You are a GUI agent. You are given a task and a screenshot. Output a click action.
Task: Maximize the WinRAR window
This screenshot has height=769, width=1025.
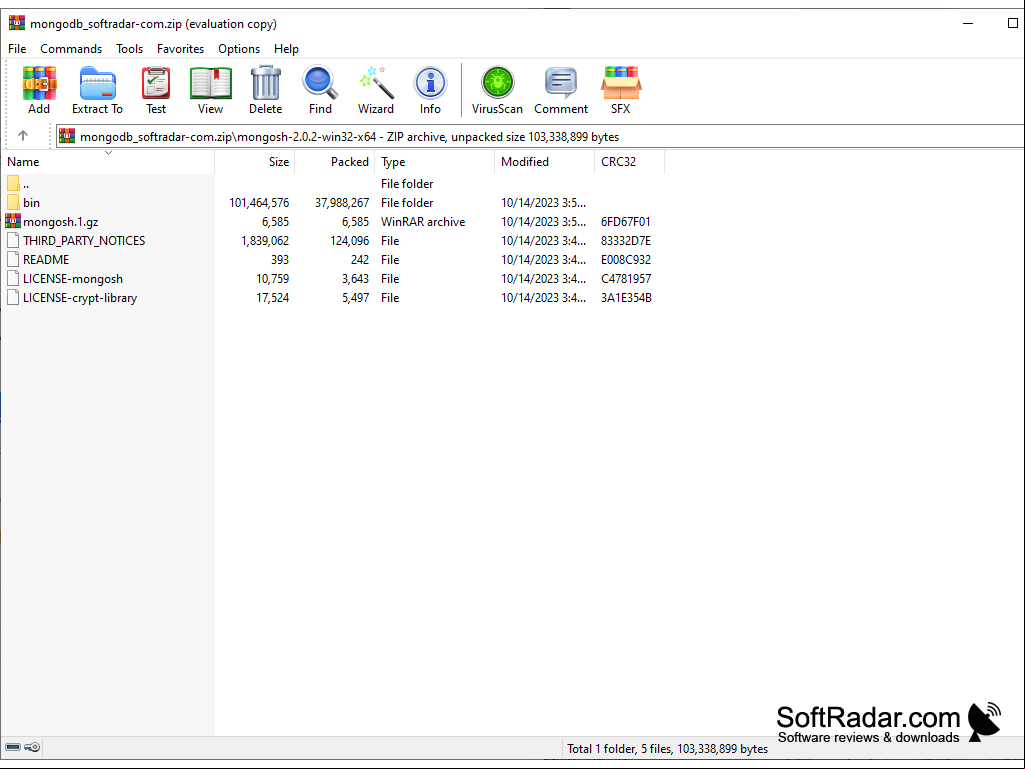[x=1013, y=24]
